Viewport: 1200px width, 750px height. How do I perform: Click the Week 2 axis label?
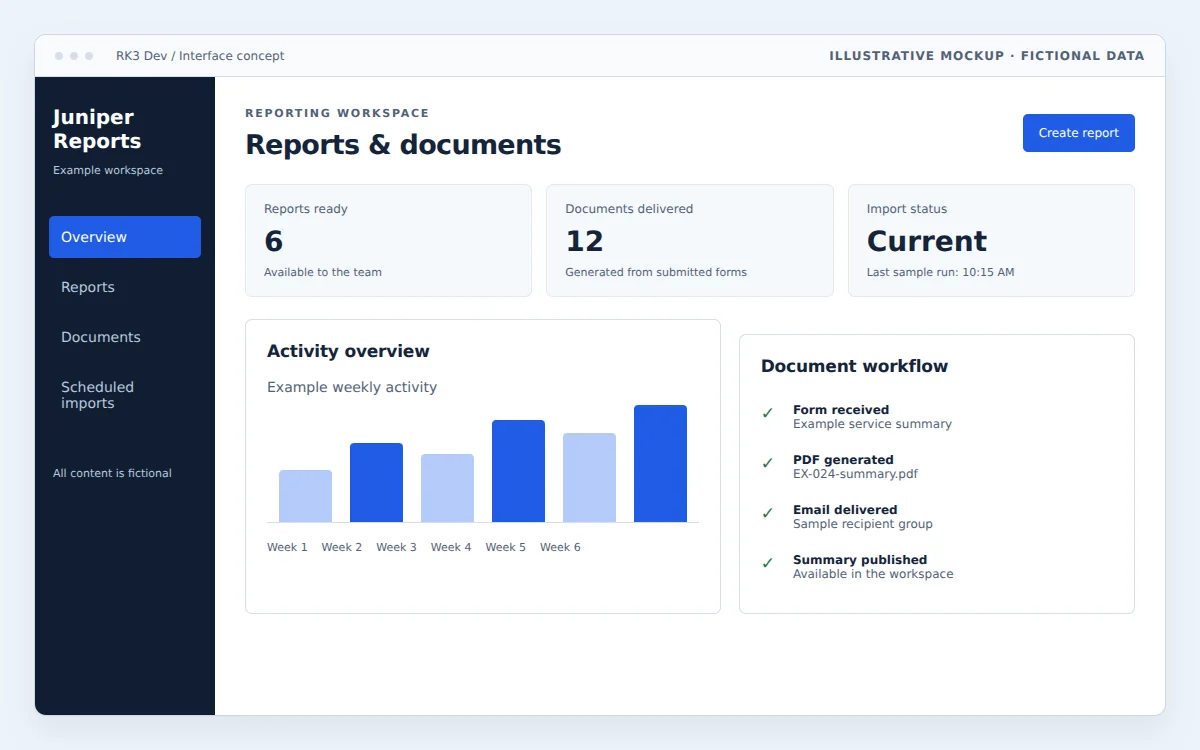click(x=342, y=547)
